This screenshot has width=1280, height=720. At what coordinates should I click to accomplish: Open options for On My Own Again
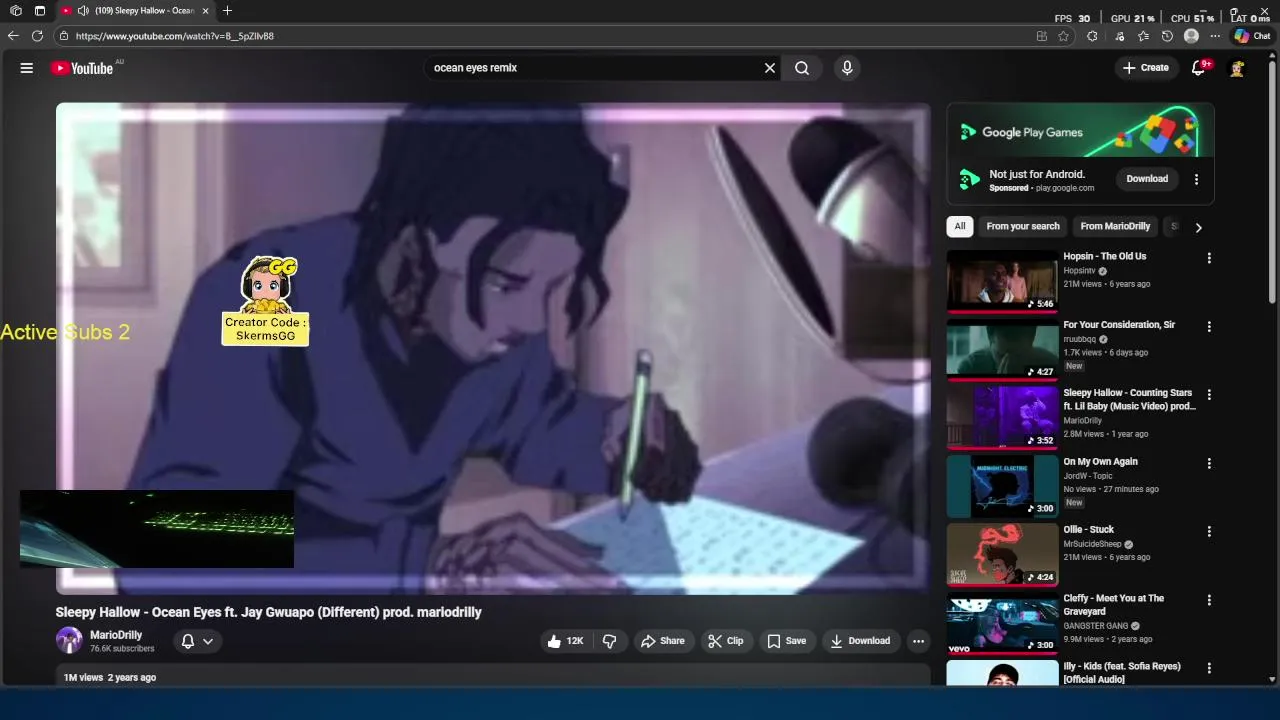click(x=1209, y=464)
